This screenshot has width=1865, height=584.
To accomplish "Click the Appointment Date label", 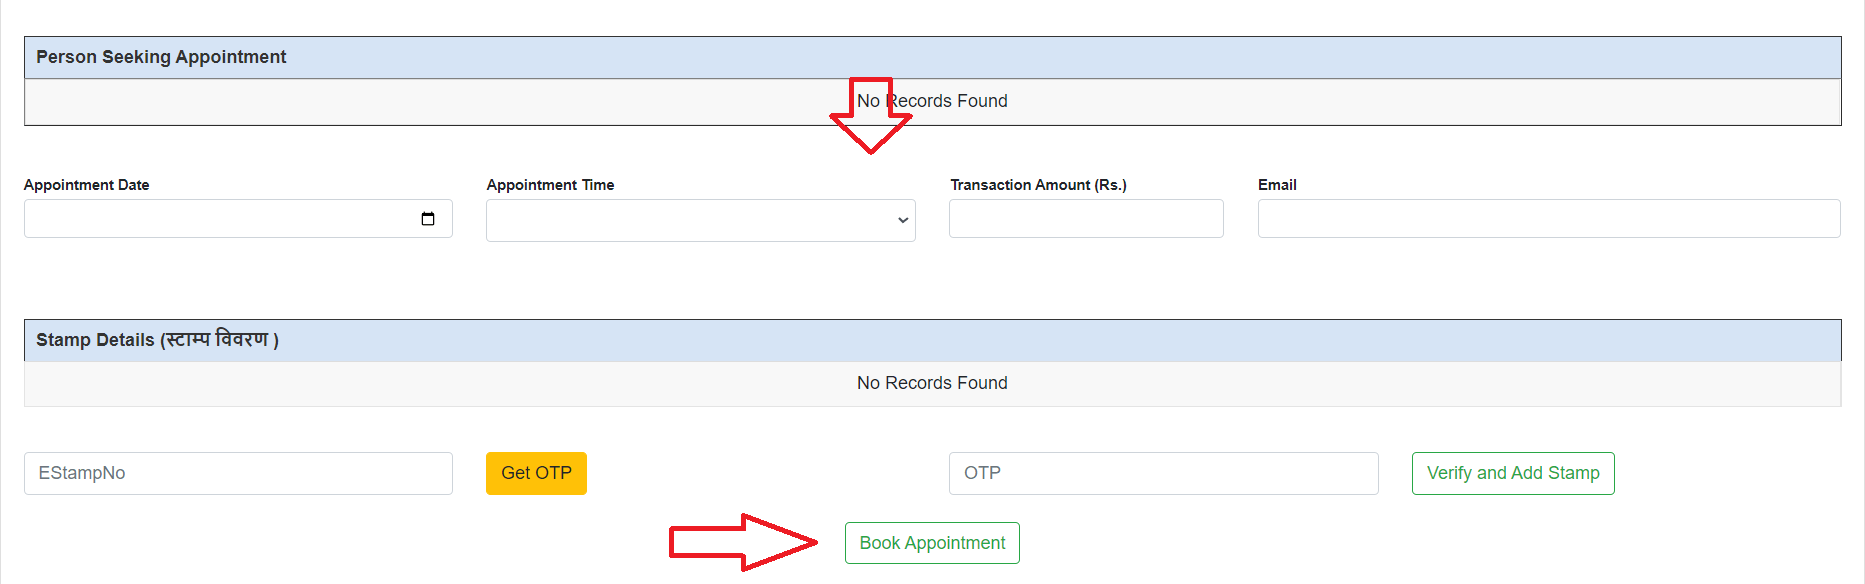I will click(x=87, y=185).
